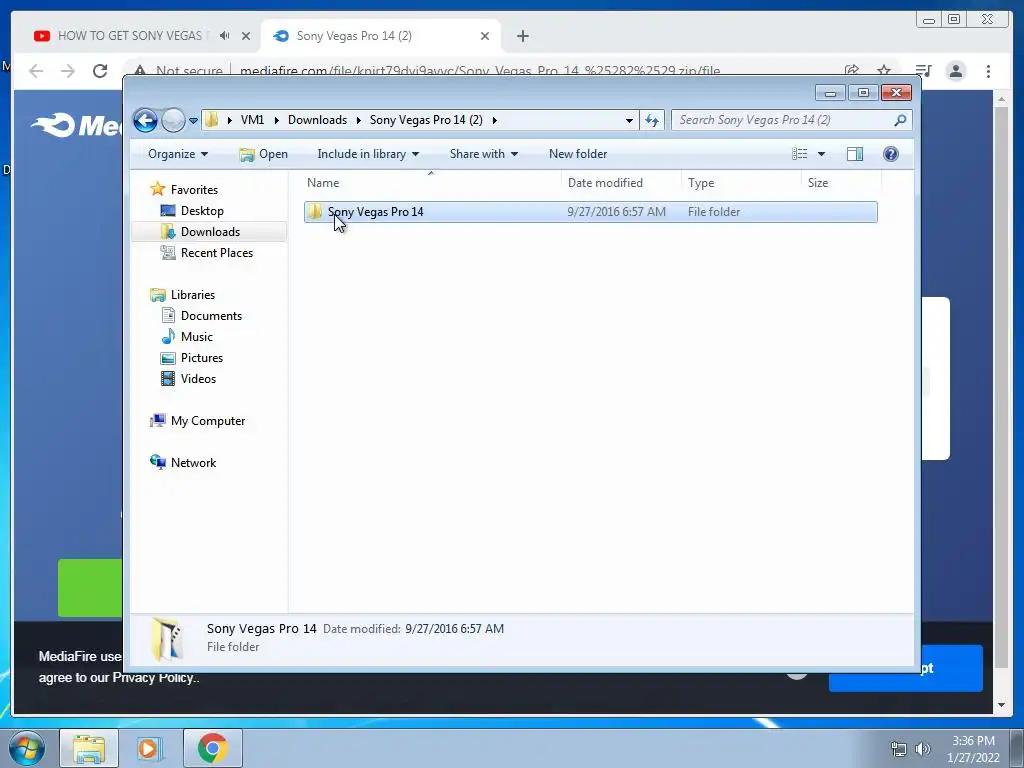
Task: Open the Videos library
Action: [x=198, y=379]
